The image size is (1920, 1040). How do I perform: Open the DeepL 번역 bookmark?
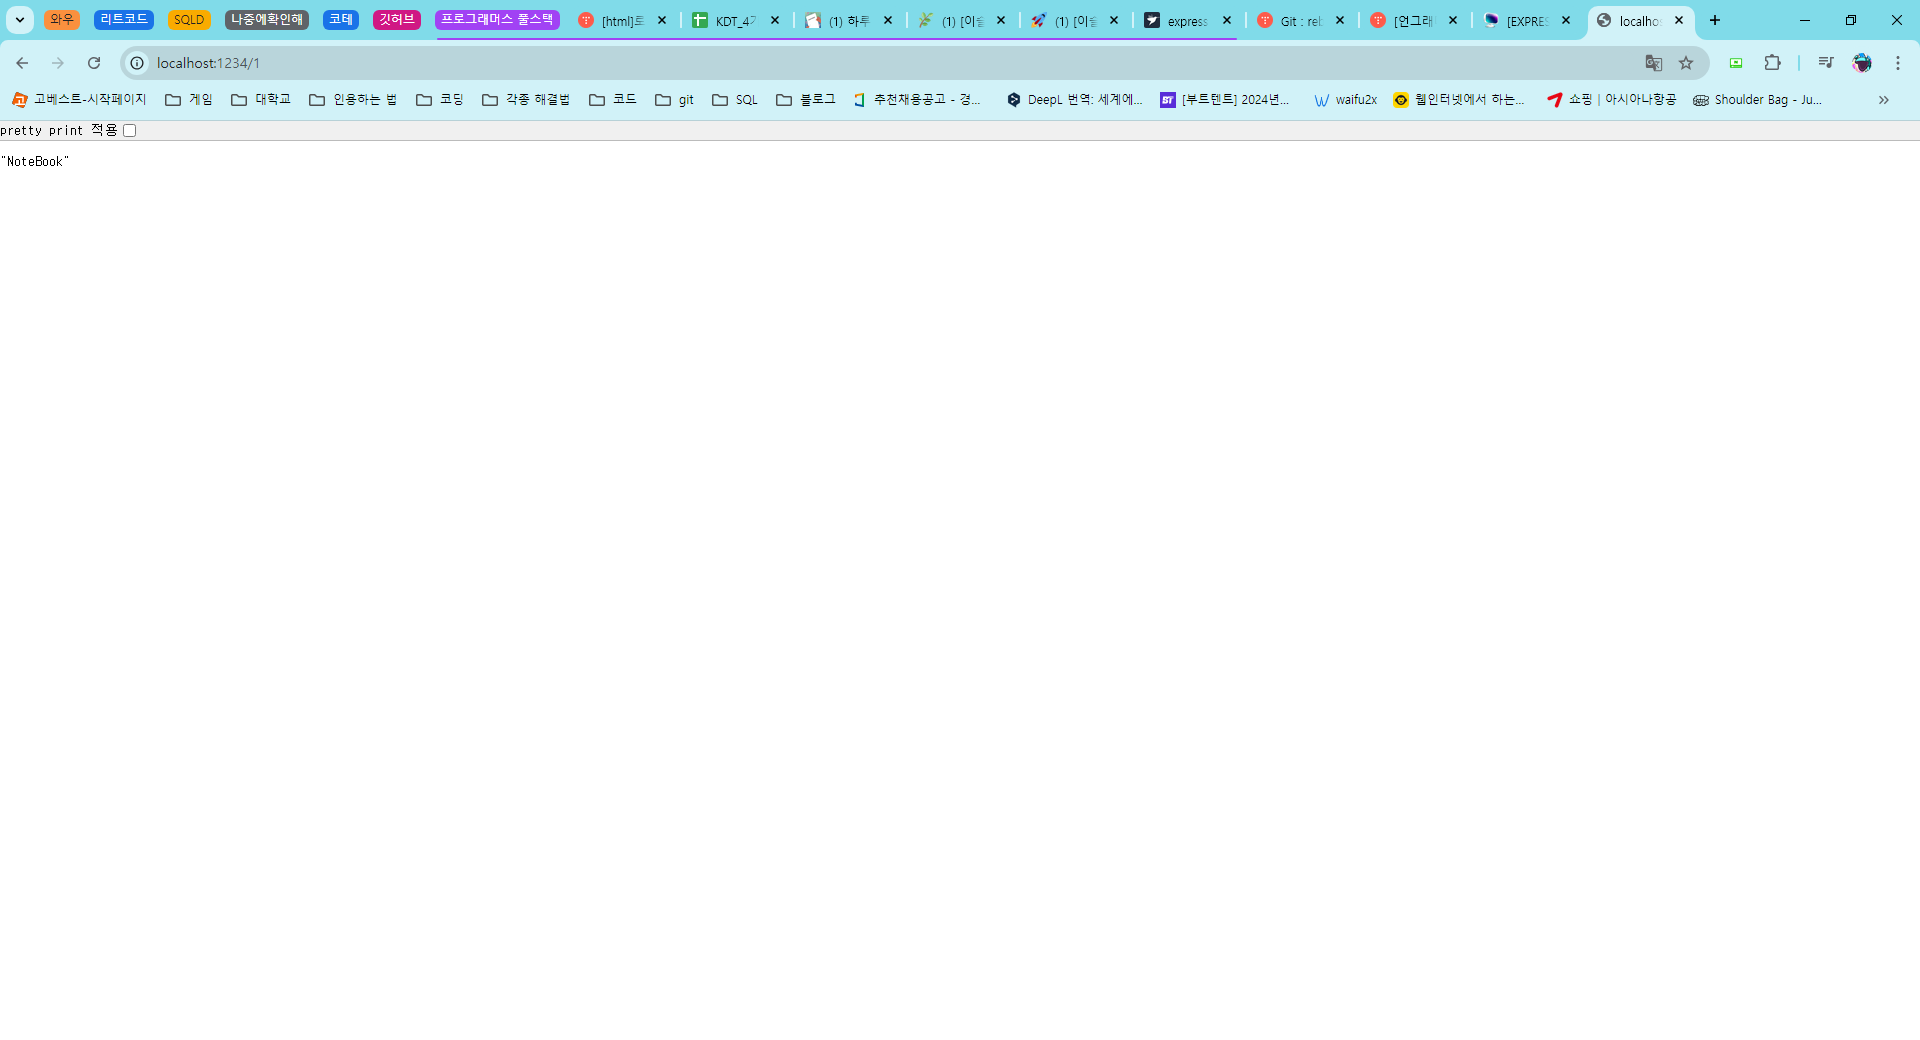pos(1075,100)
